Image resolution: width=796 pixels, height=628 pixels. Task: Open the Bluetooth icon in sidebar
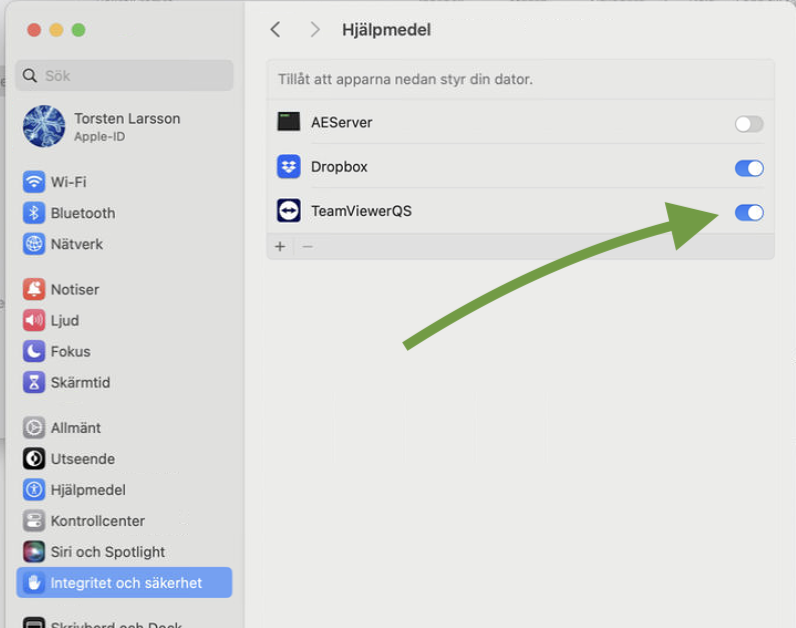click(x=34, y=213)
